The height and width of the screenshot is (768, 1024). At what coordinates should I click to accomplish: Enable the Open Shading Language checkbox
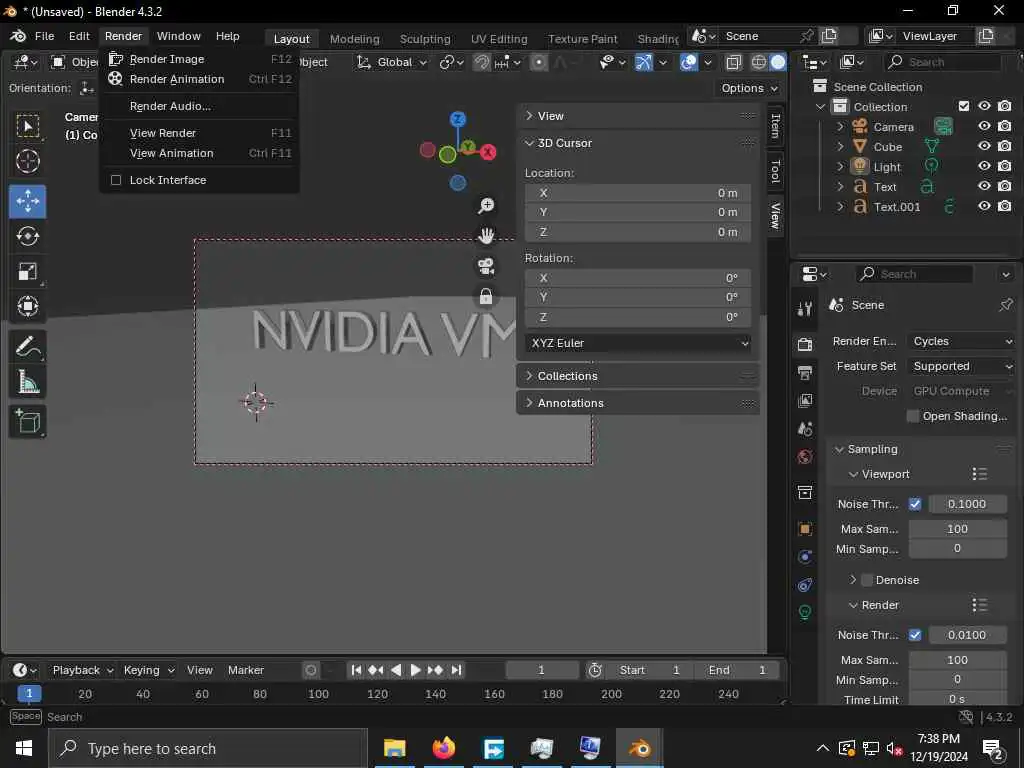click(913, 416)
